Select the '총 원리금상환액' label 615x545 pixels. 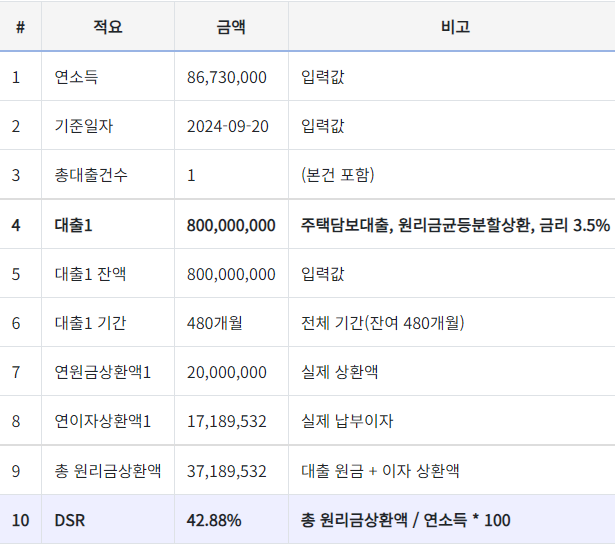coord(108,471)
